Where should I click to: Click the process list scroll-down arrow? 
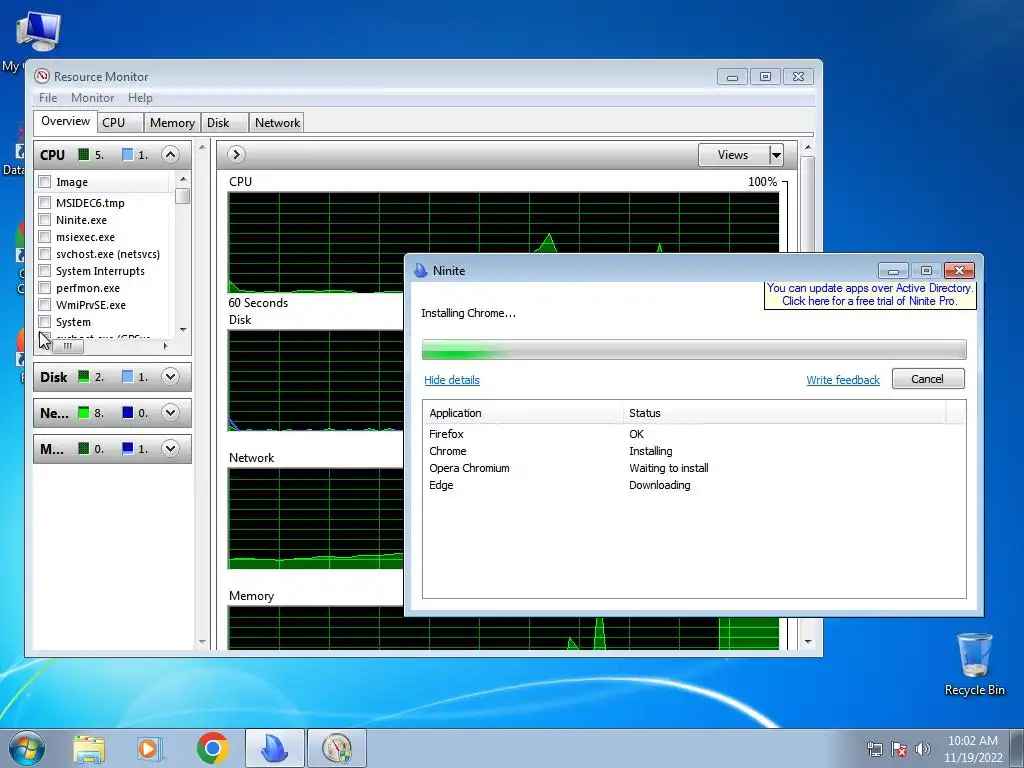183,330
